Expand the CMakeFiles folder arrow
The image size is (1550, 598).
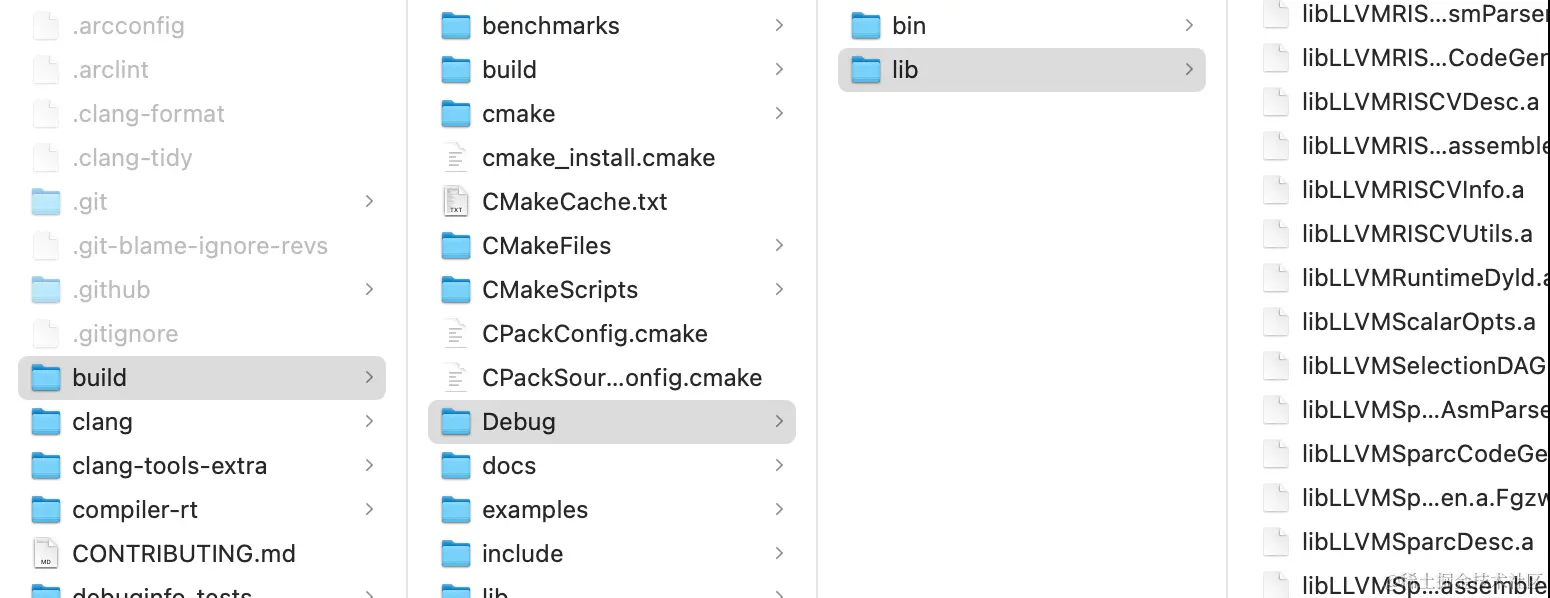(779, 246)
